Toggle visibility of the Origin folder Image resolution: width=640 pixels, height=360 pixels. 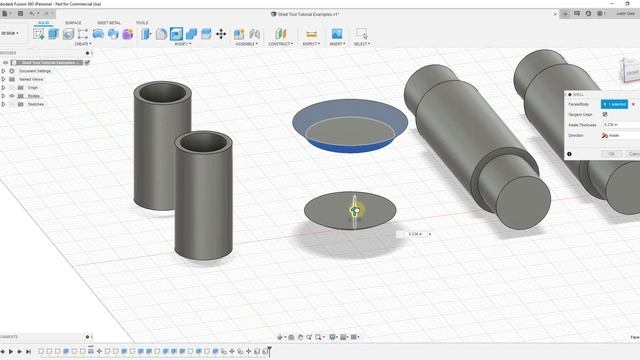coord(12,88)
